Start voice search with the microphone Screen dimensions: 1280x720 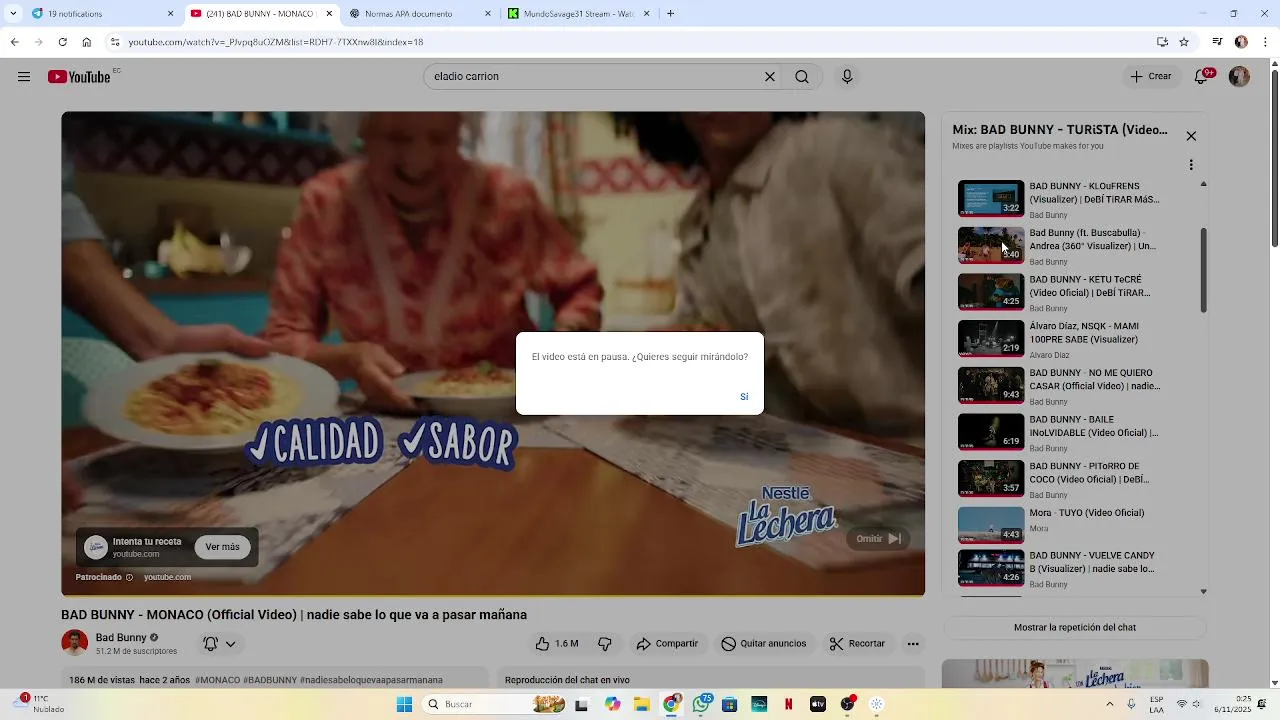(x=847, y=77)
